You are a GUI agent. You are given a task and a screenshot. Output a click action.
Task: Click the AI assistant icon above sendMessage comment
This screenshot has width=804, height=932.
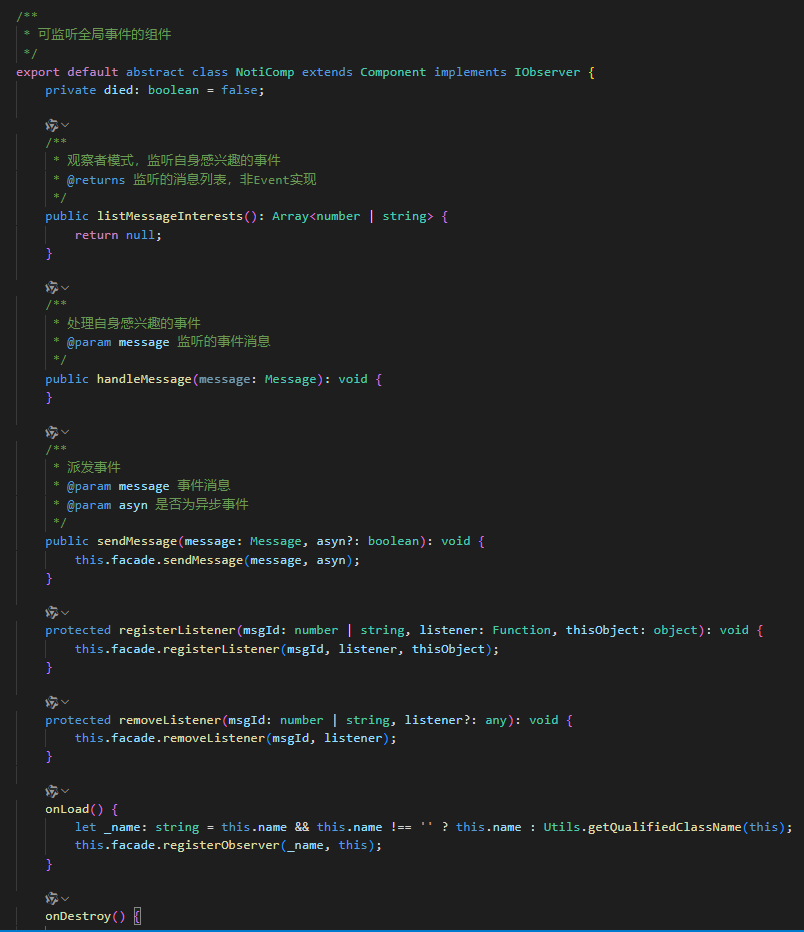point(52,432)
